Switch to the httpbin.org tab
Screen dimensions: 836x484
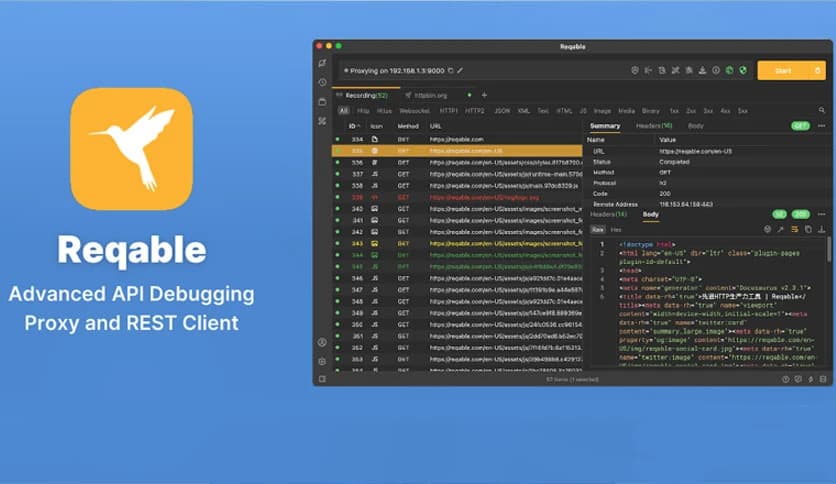pyautogui.click(x=429, y=95)
